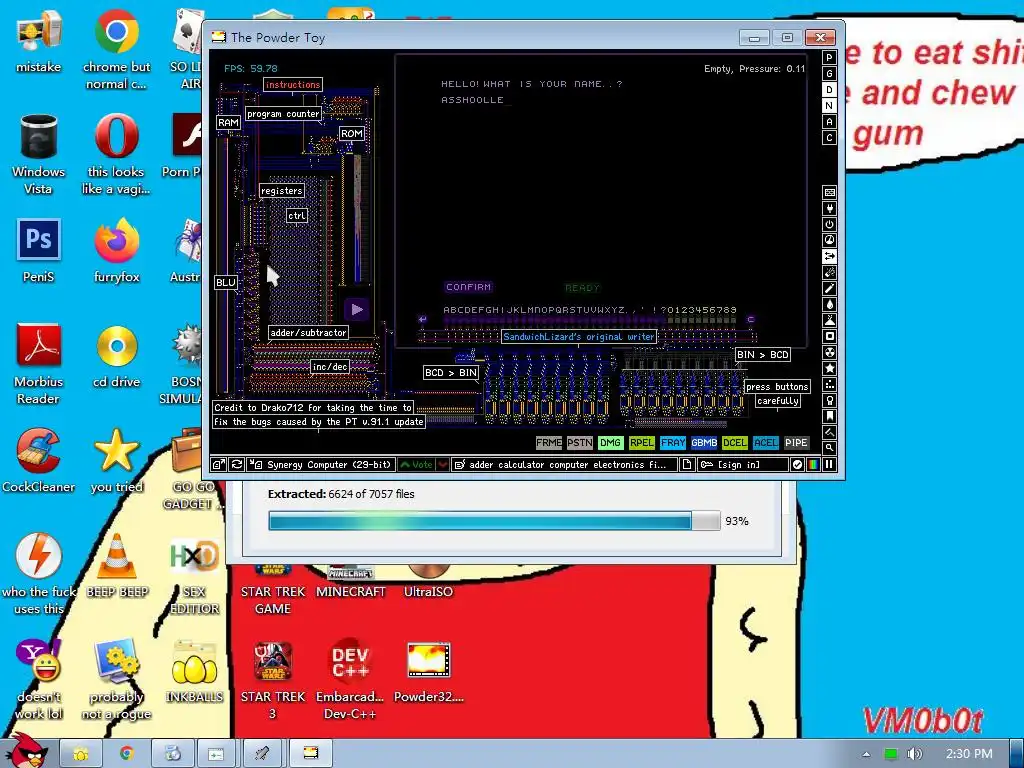Image resolution: width=1024 pixels, height=768 pixels.
Task: Click the READY label in the simulation
Action: 582,287
